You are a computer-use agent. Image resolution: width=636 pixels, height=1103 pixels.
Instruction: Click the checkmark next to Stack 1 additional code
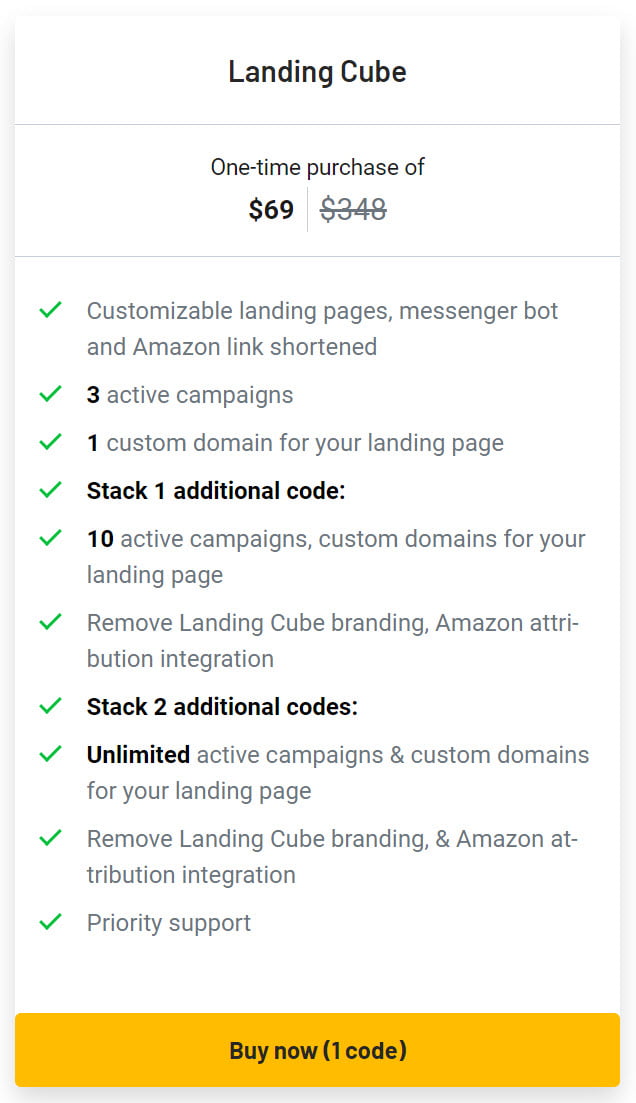pos(49,490)
